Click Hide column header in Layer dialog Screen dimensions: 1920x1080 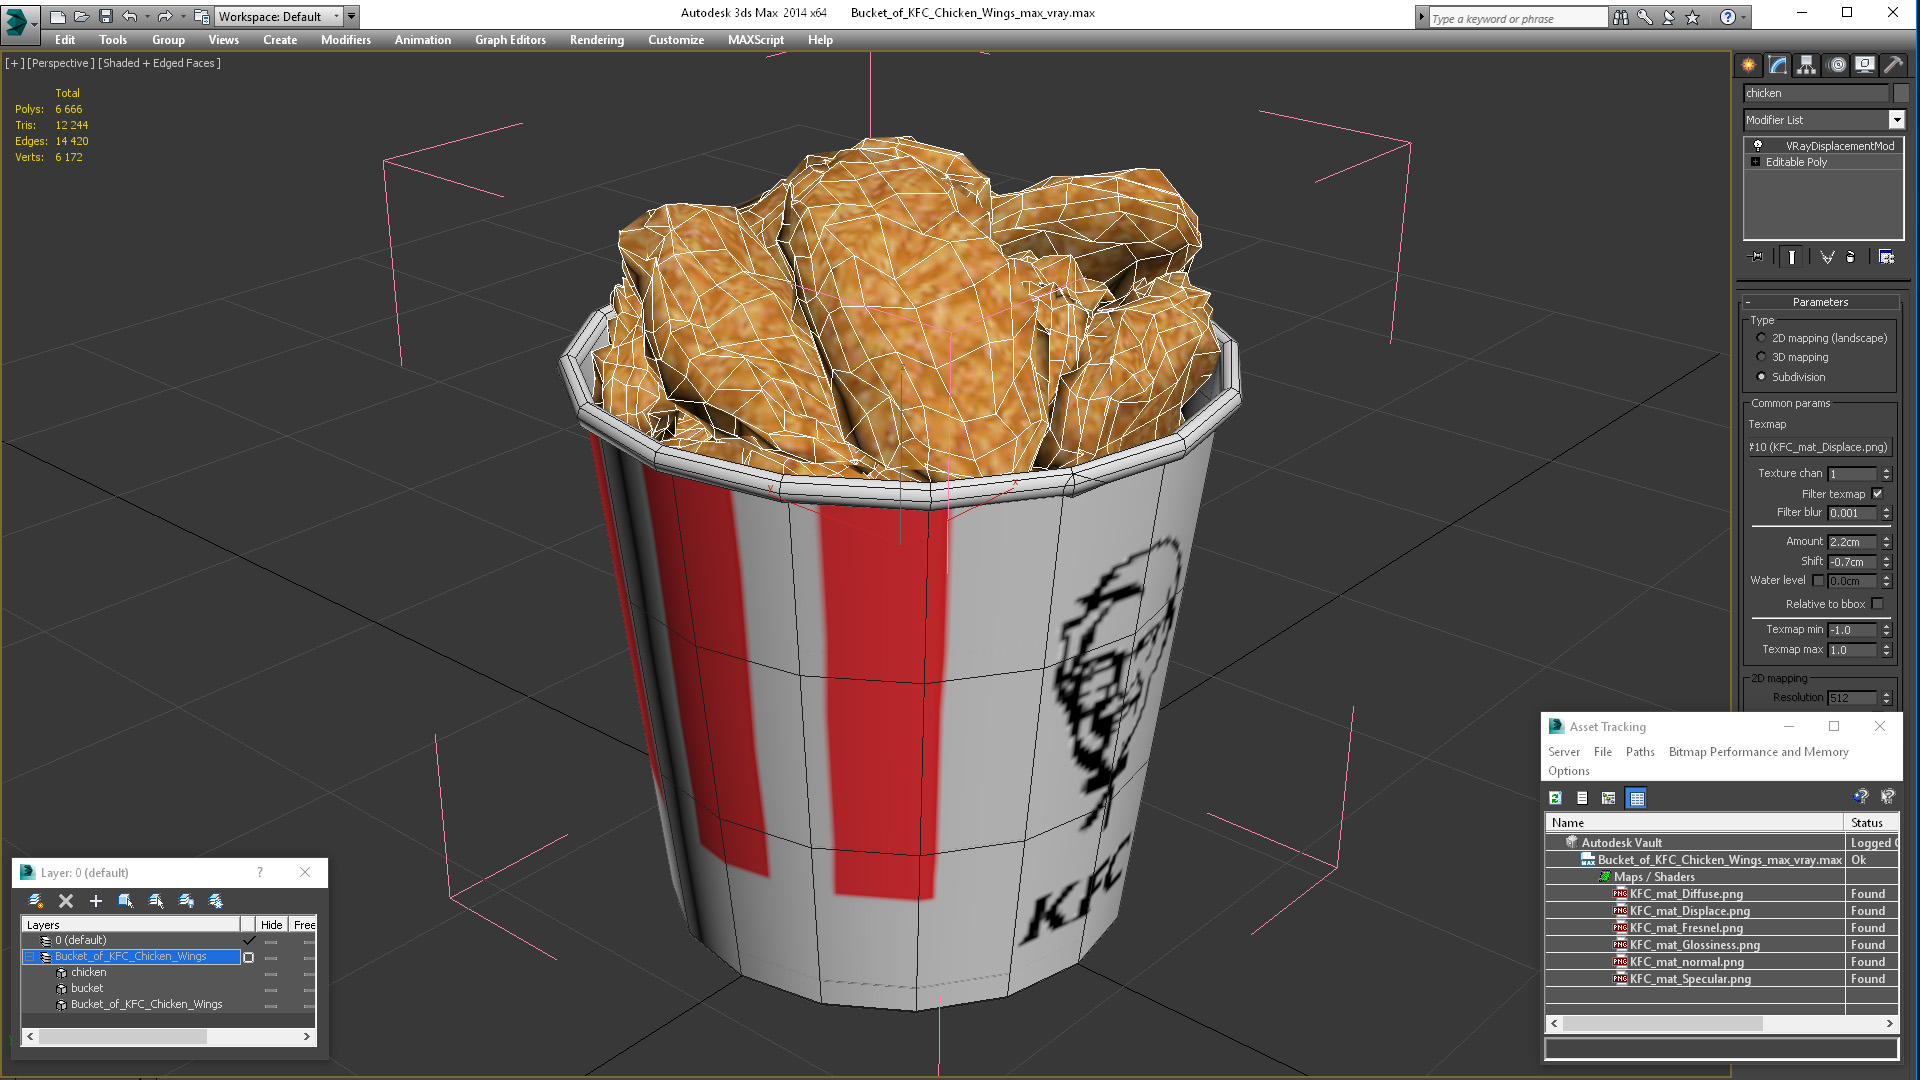point(271,925)
